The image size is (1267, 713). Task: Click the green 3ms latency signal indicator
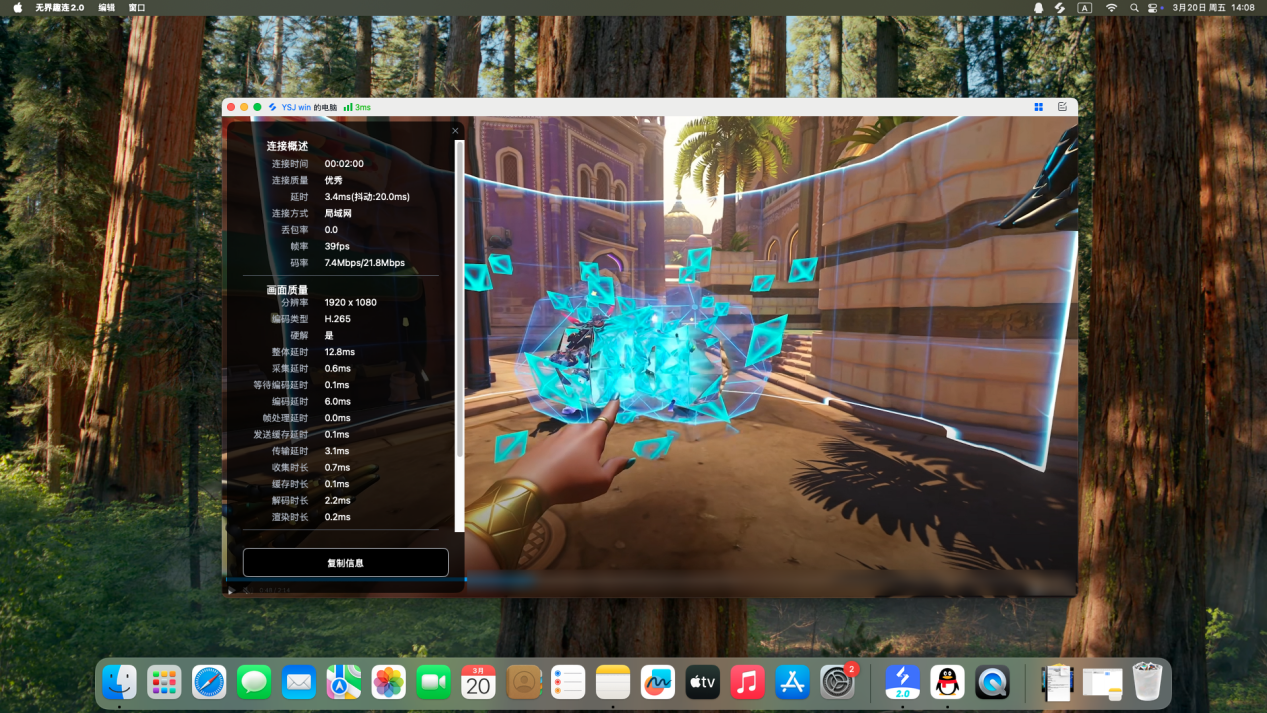point(357,107)
